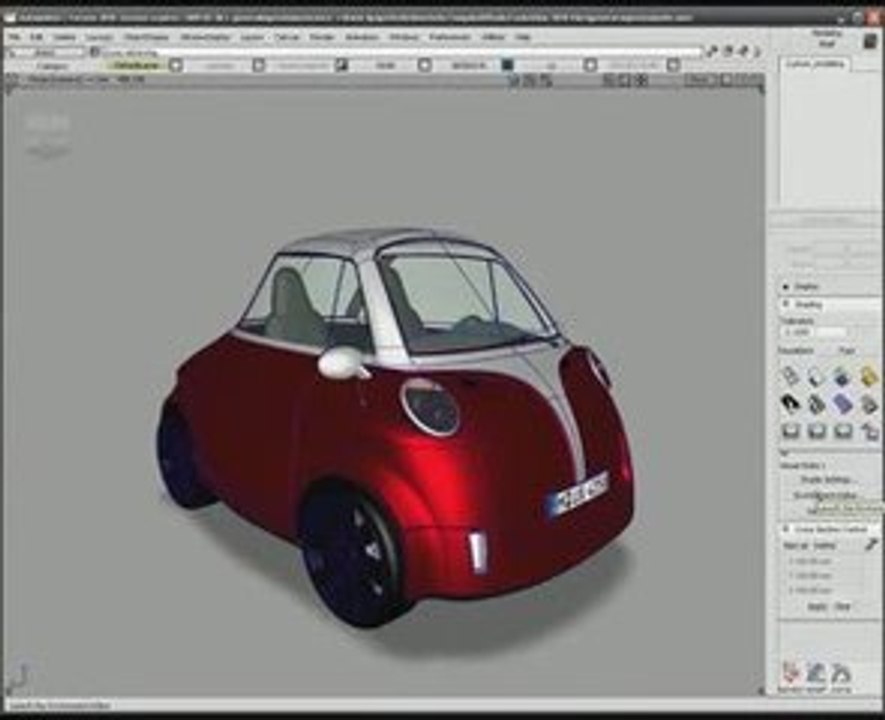The image size is (885, 720).
Task: Collapse the Shading section
Action: tap(786, 304)
